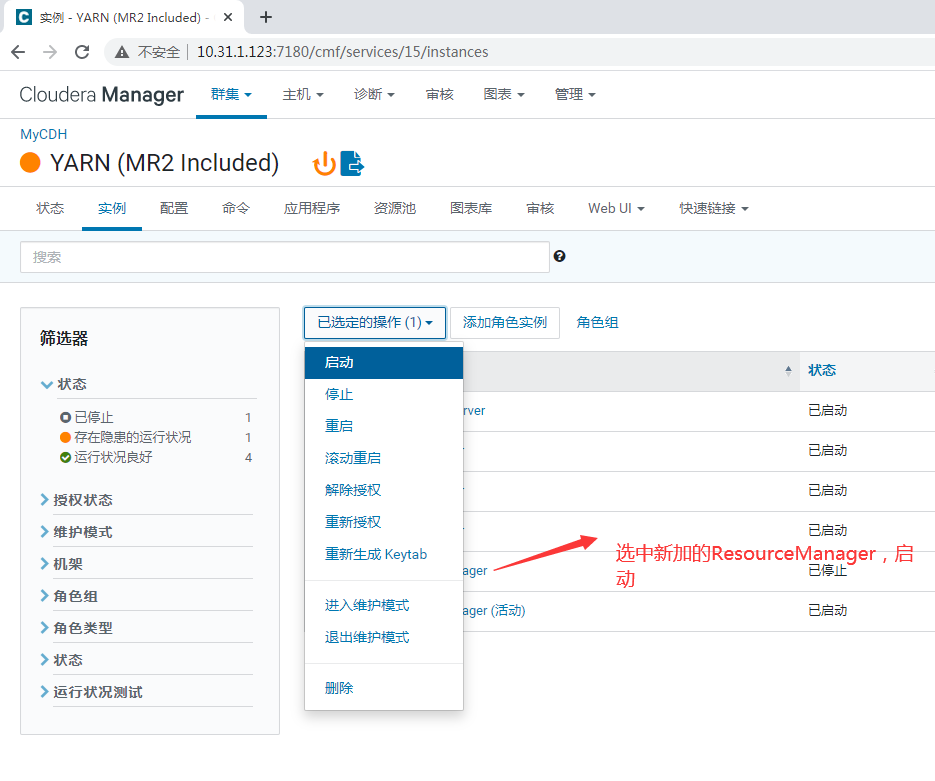Switch to the service 审核 tab

(x=540, y=208)
